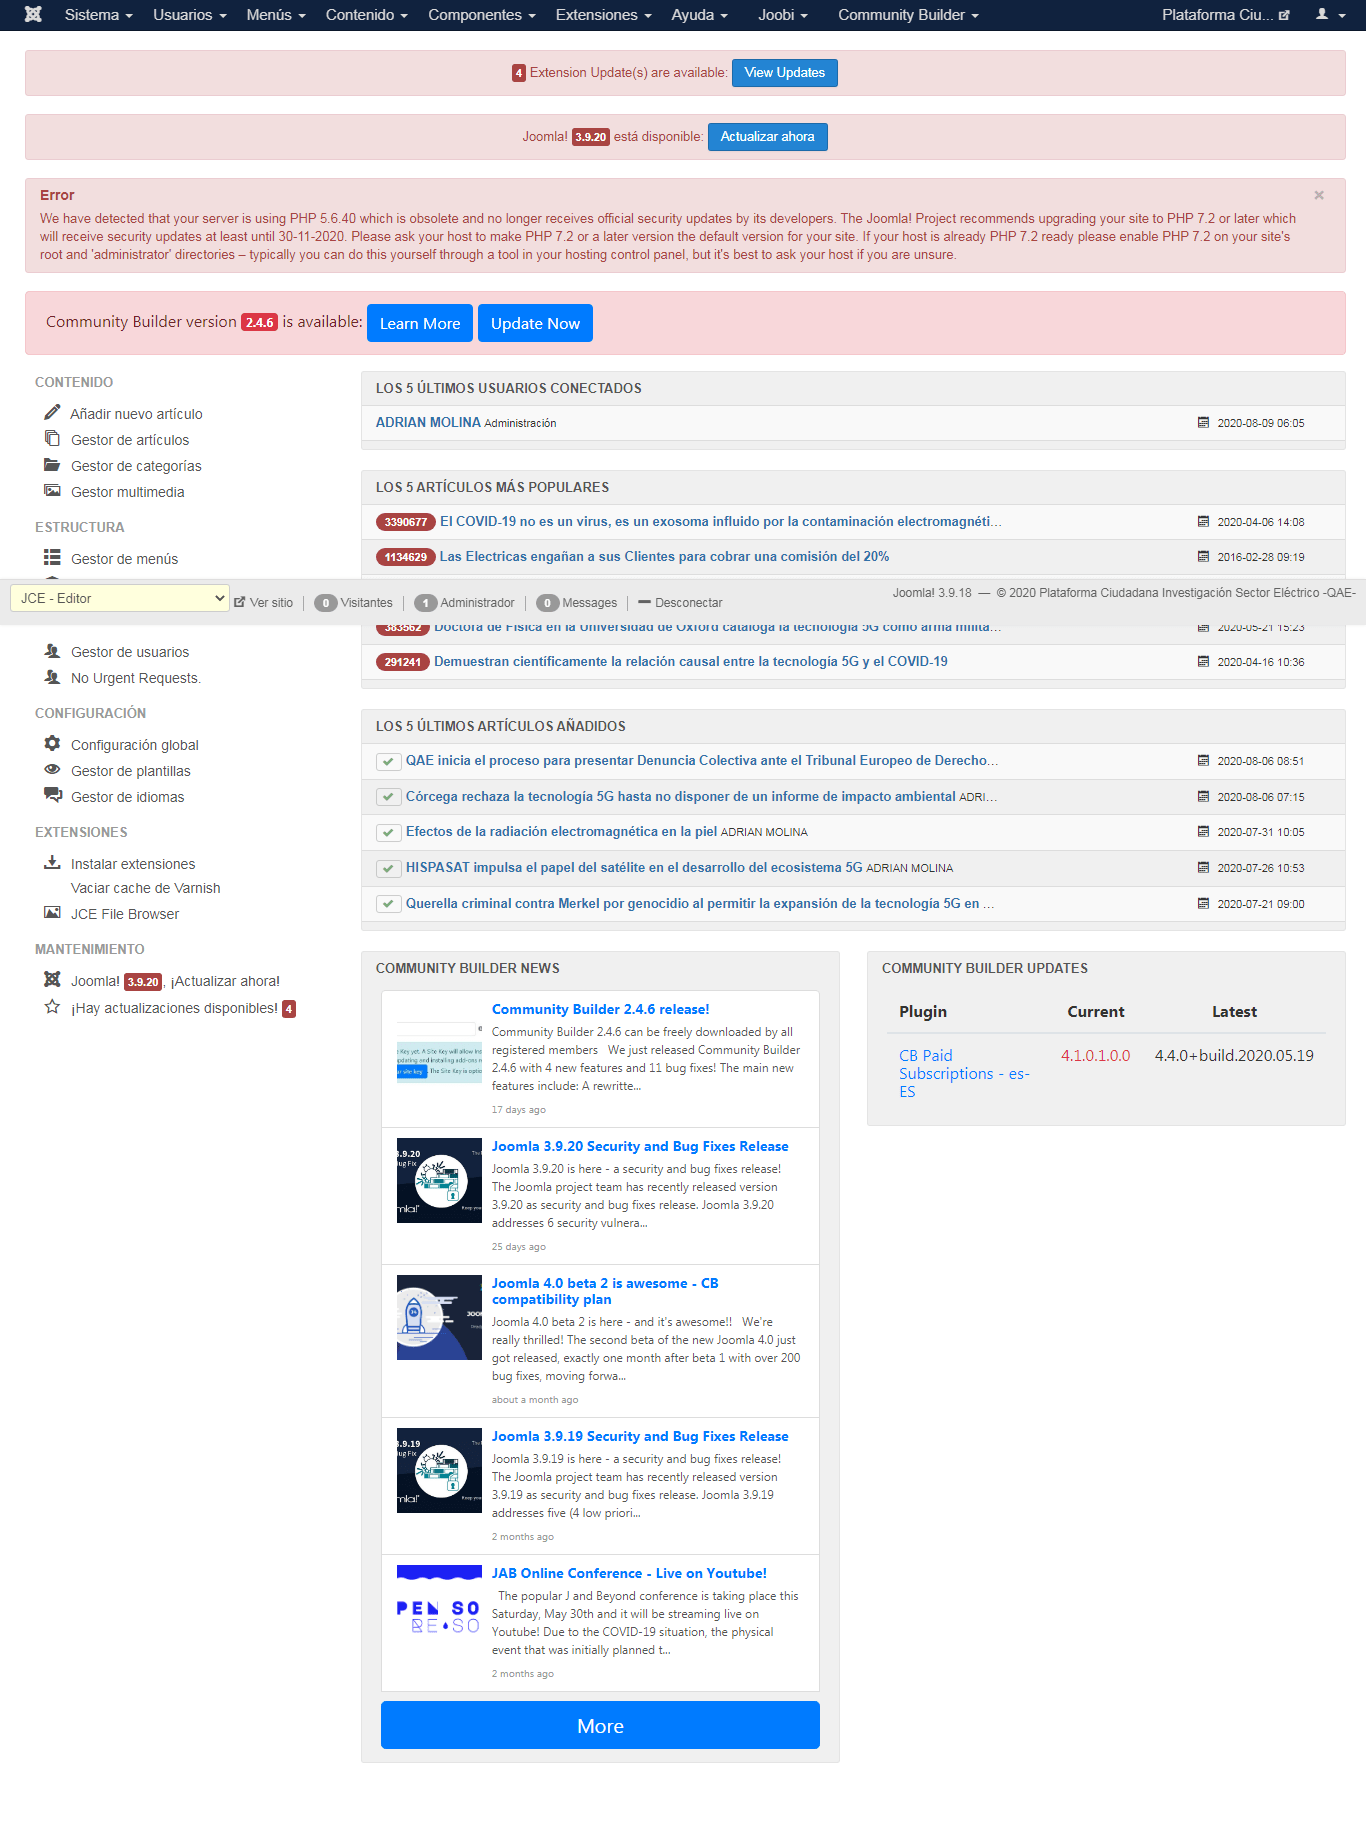Click the calendar icon beside 2020-07-21 09:00
The height and width of the screenshot is (1833, 1366).
[x=1203, y=903]
